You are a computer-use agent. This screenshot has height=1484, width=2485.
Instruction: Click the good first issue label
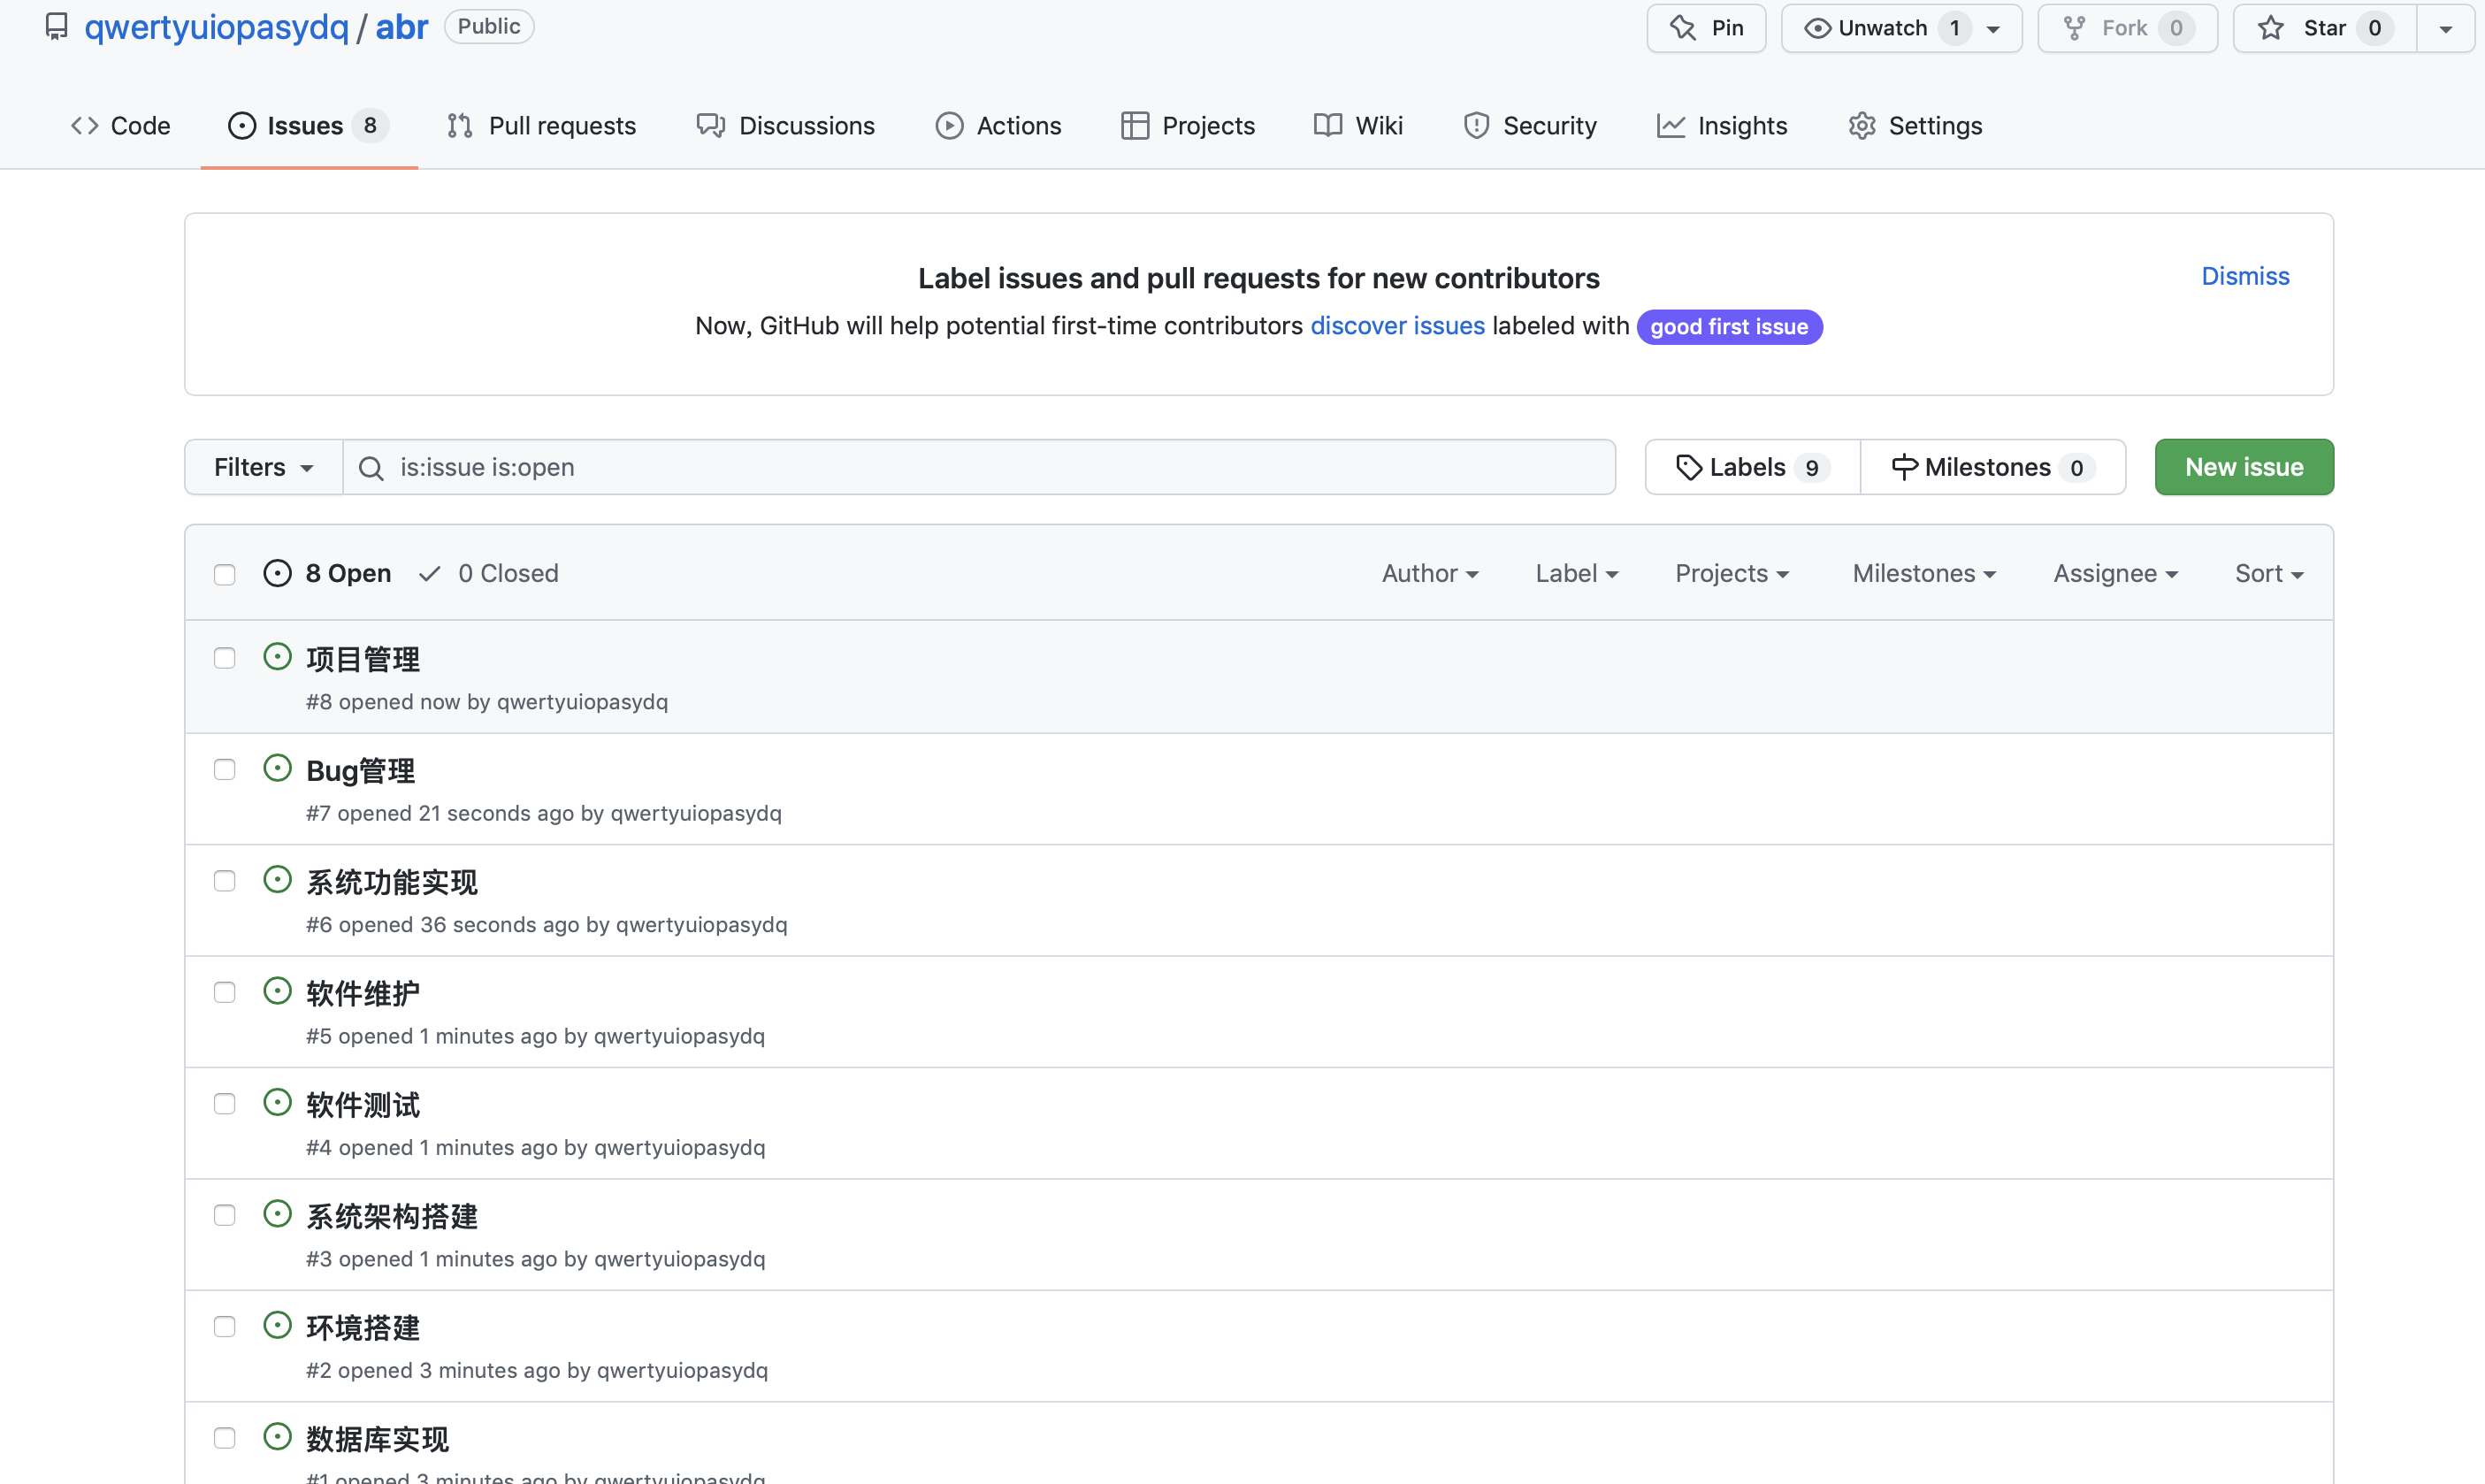(x=1729, y=327)
